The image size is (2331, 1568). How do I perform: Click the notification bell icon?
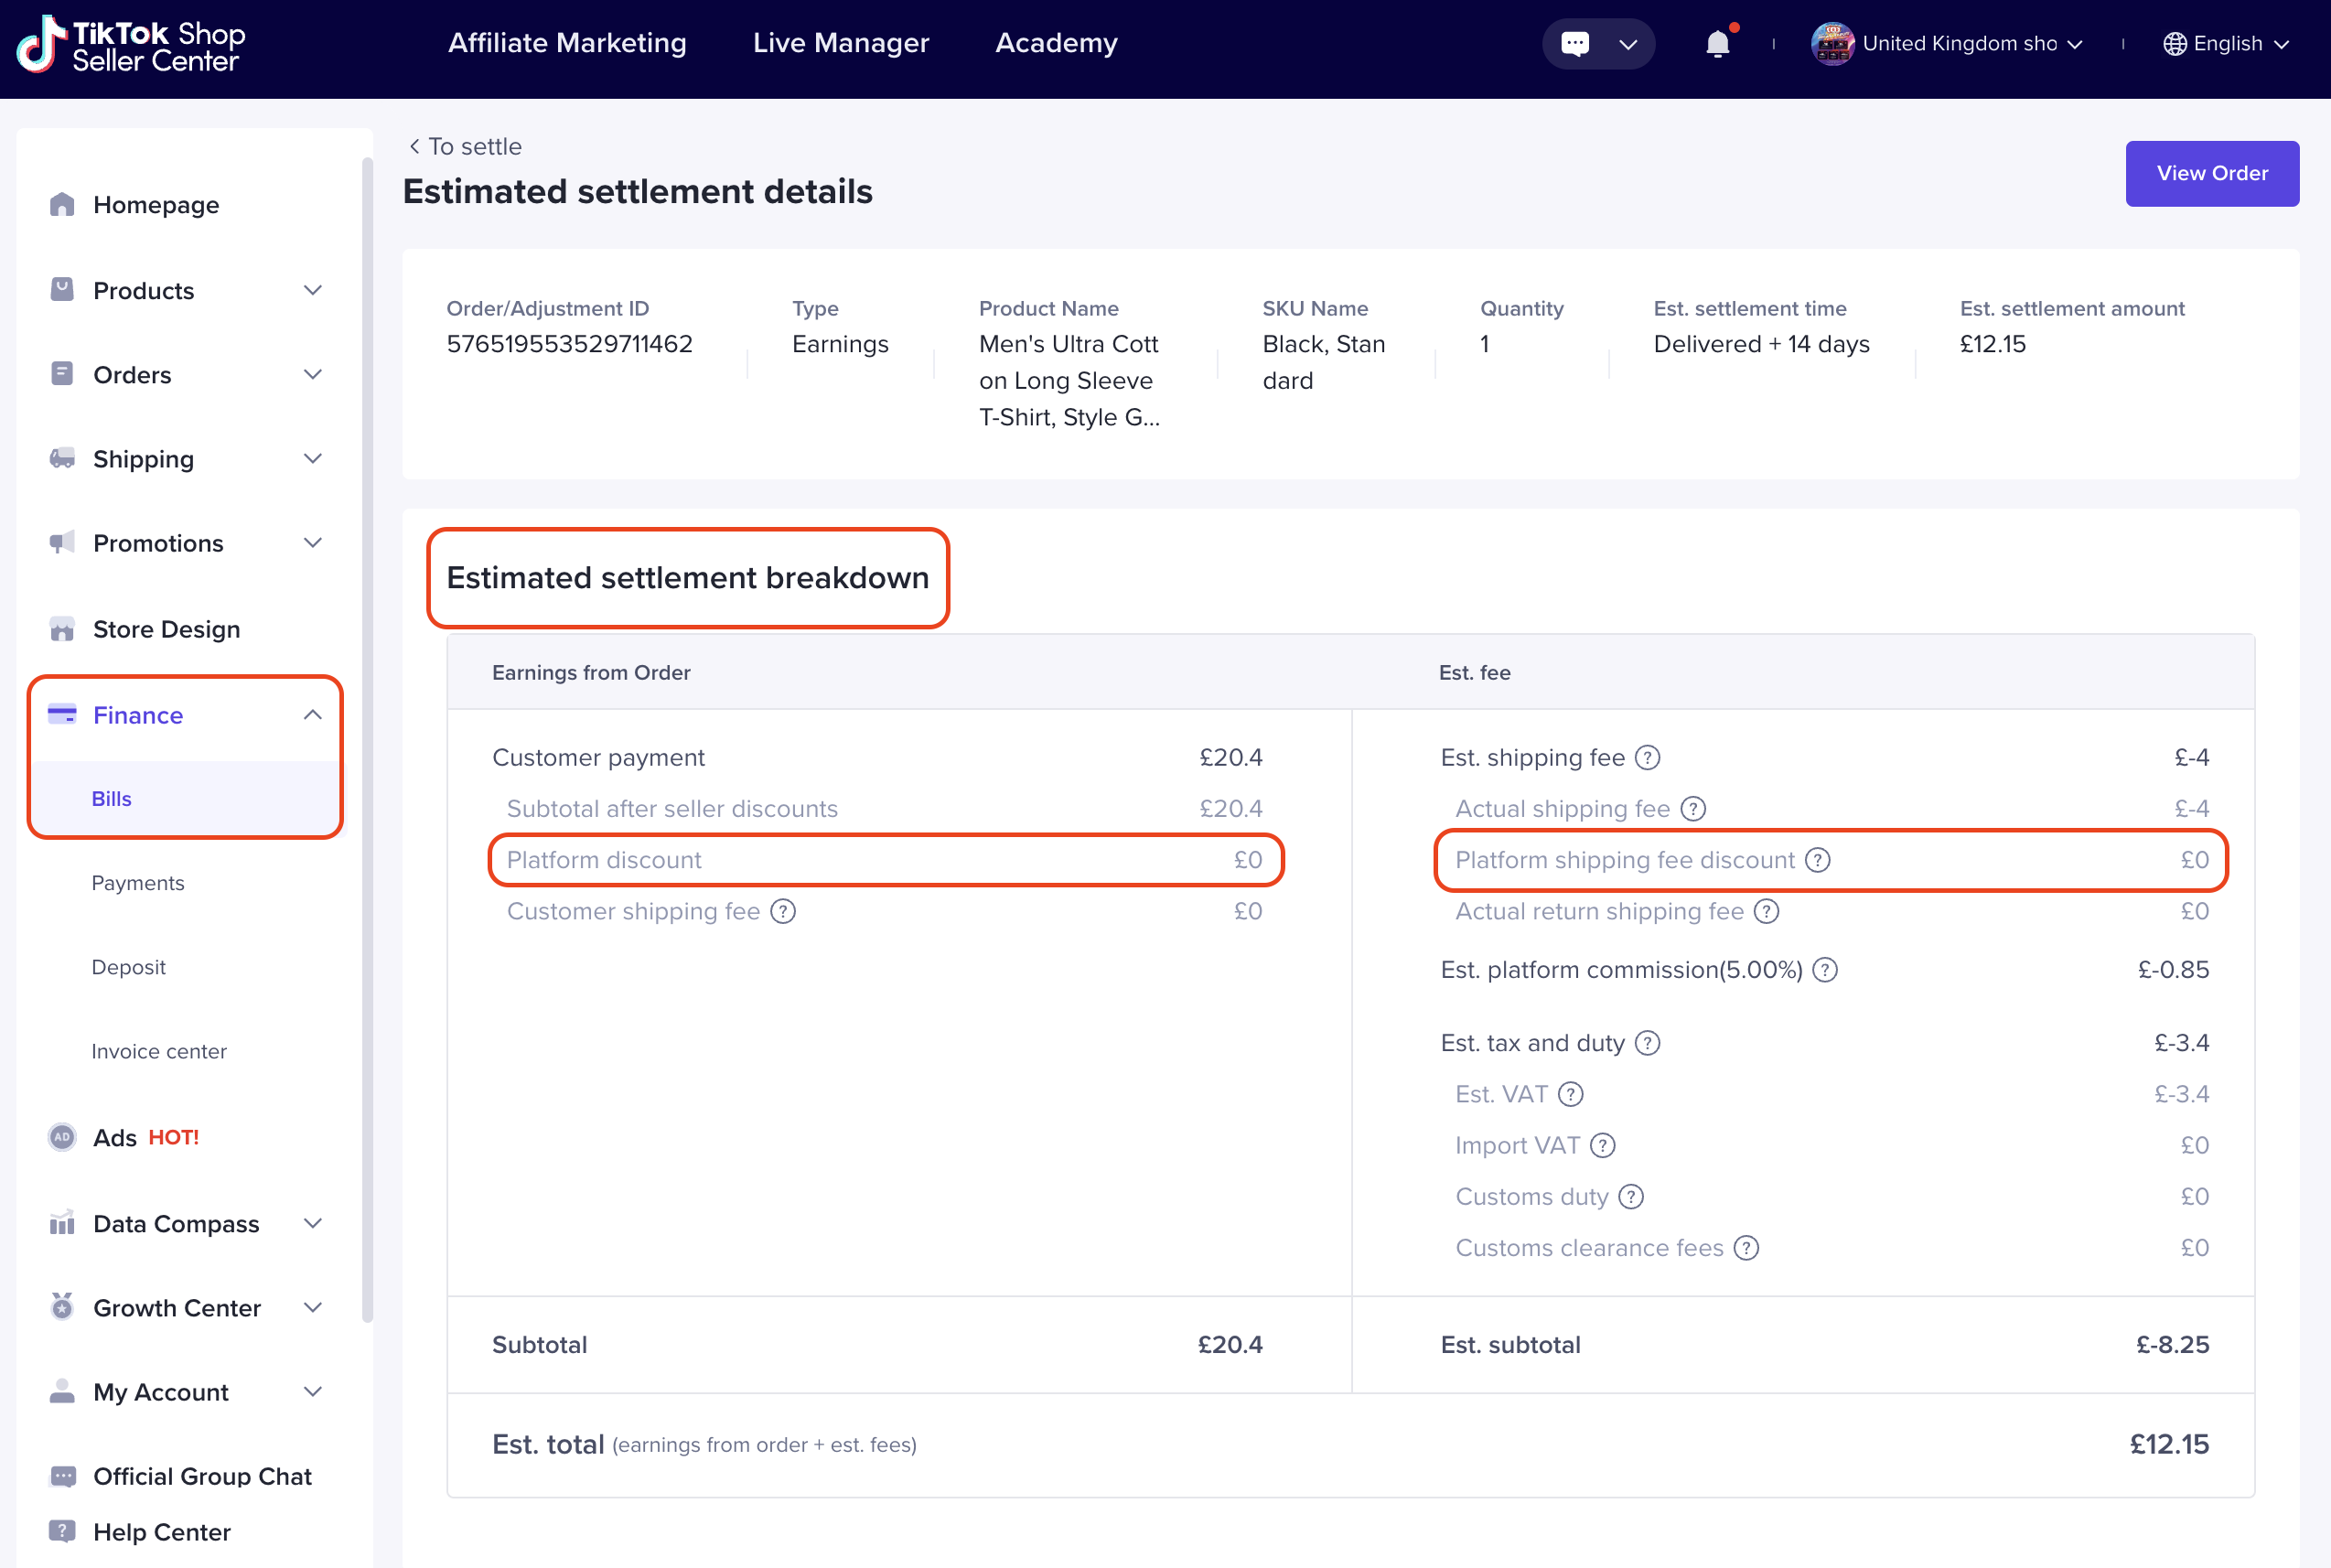tap(1717, 44)
